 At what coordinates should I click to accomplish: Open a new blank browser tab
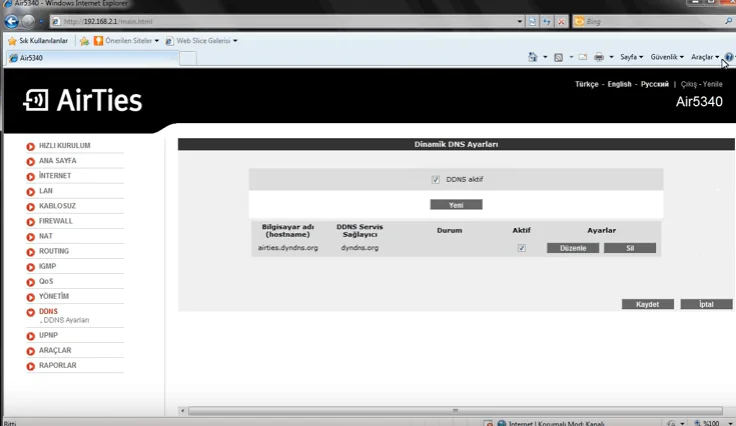pos(188,59)
